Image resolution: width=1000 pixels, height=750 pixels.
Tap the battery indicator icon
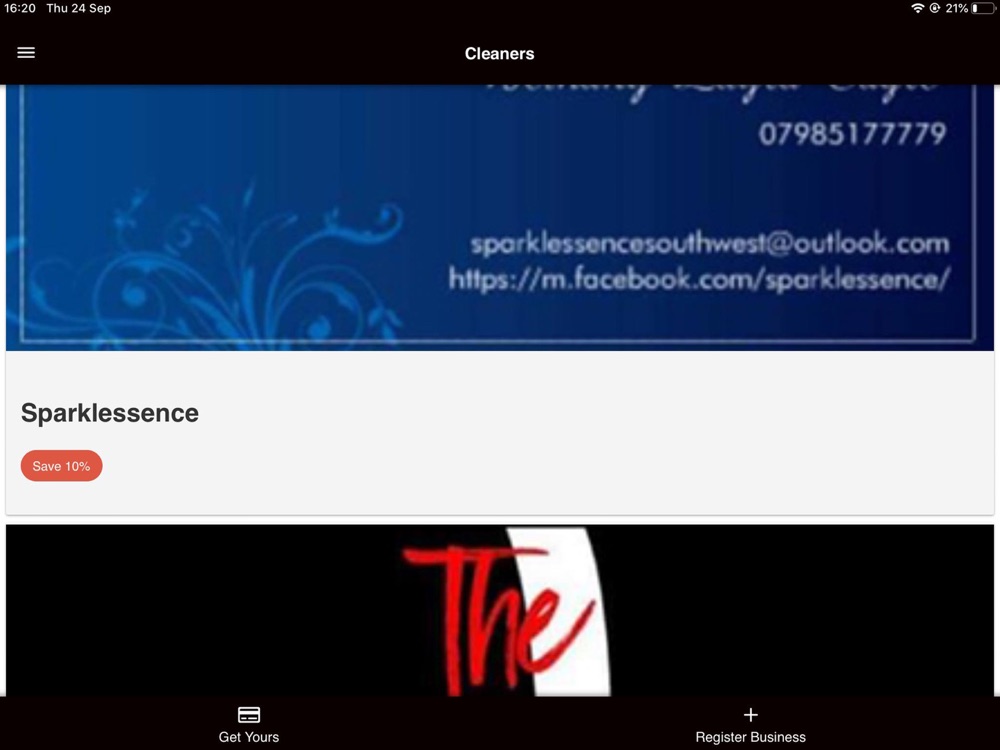(983, 8)
